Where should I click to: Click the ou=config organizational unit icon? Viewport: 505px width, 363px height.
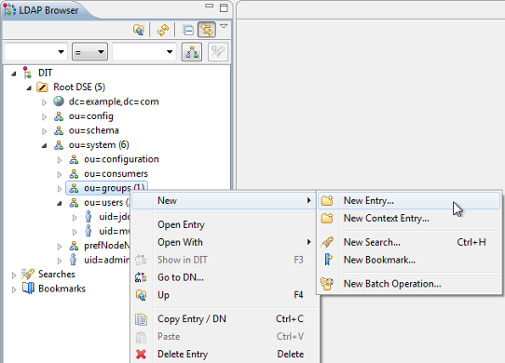59,116
